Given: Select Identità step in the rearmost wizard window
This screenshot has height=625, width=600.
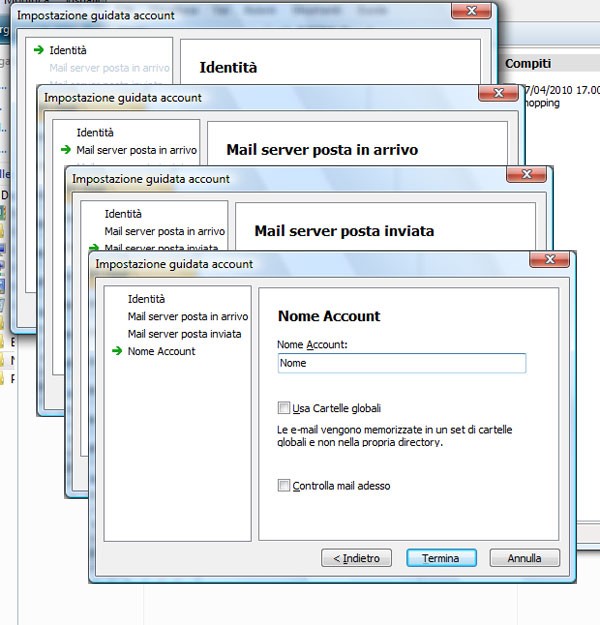Looking at the screenshot, I should (68, 49).
